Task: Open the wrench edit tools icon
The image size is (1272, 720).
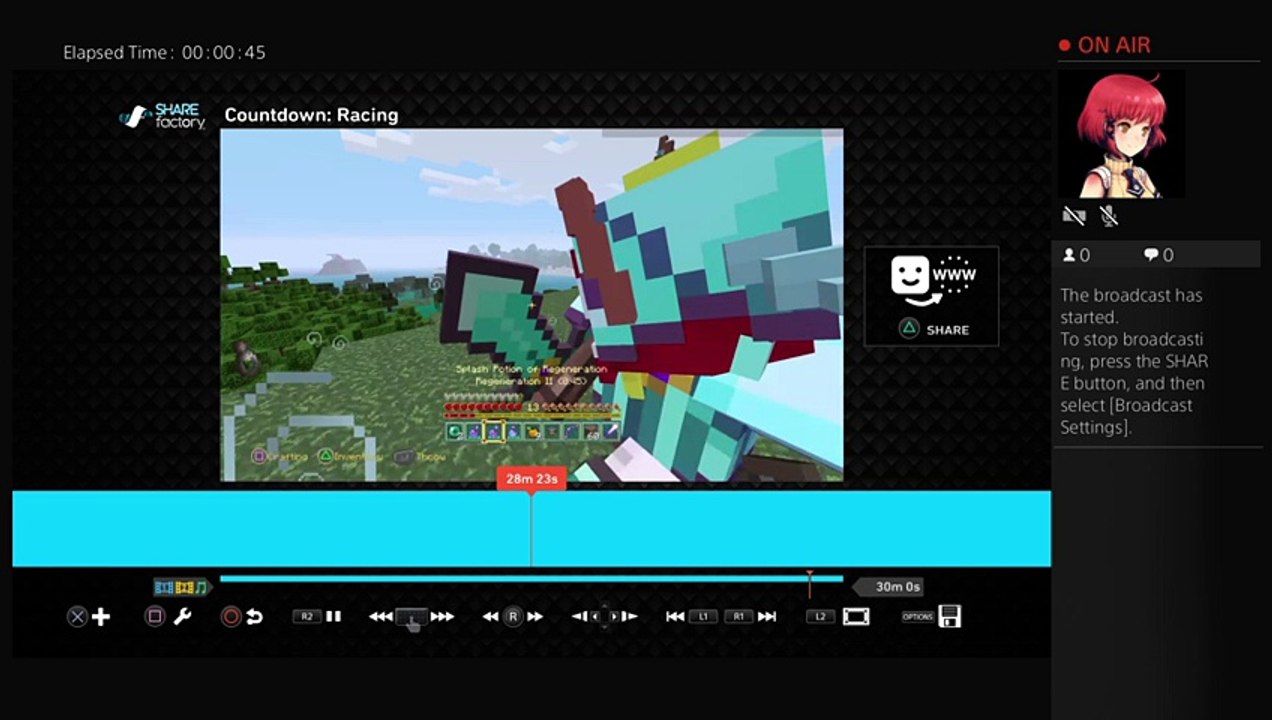Action: tap(182, 617)
